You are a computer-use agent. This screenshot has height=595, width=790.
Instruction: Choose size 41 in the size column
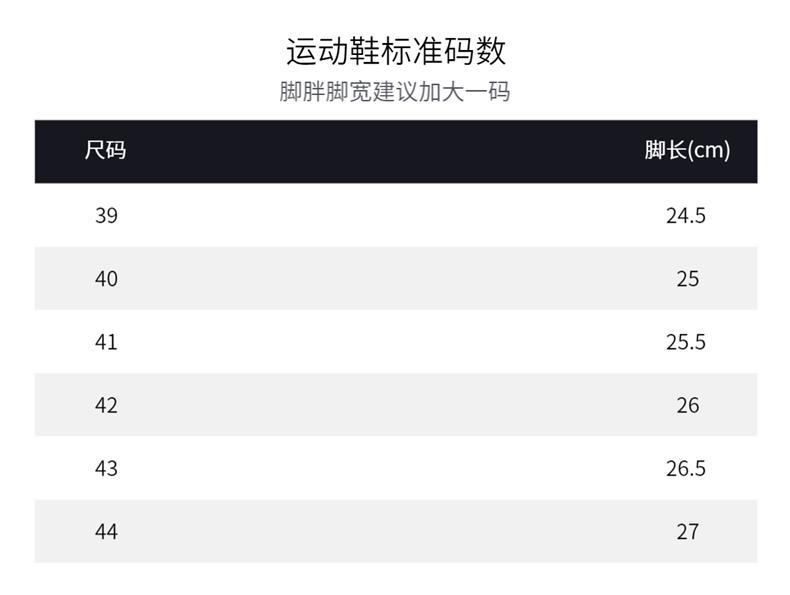coord(106,342)
